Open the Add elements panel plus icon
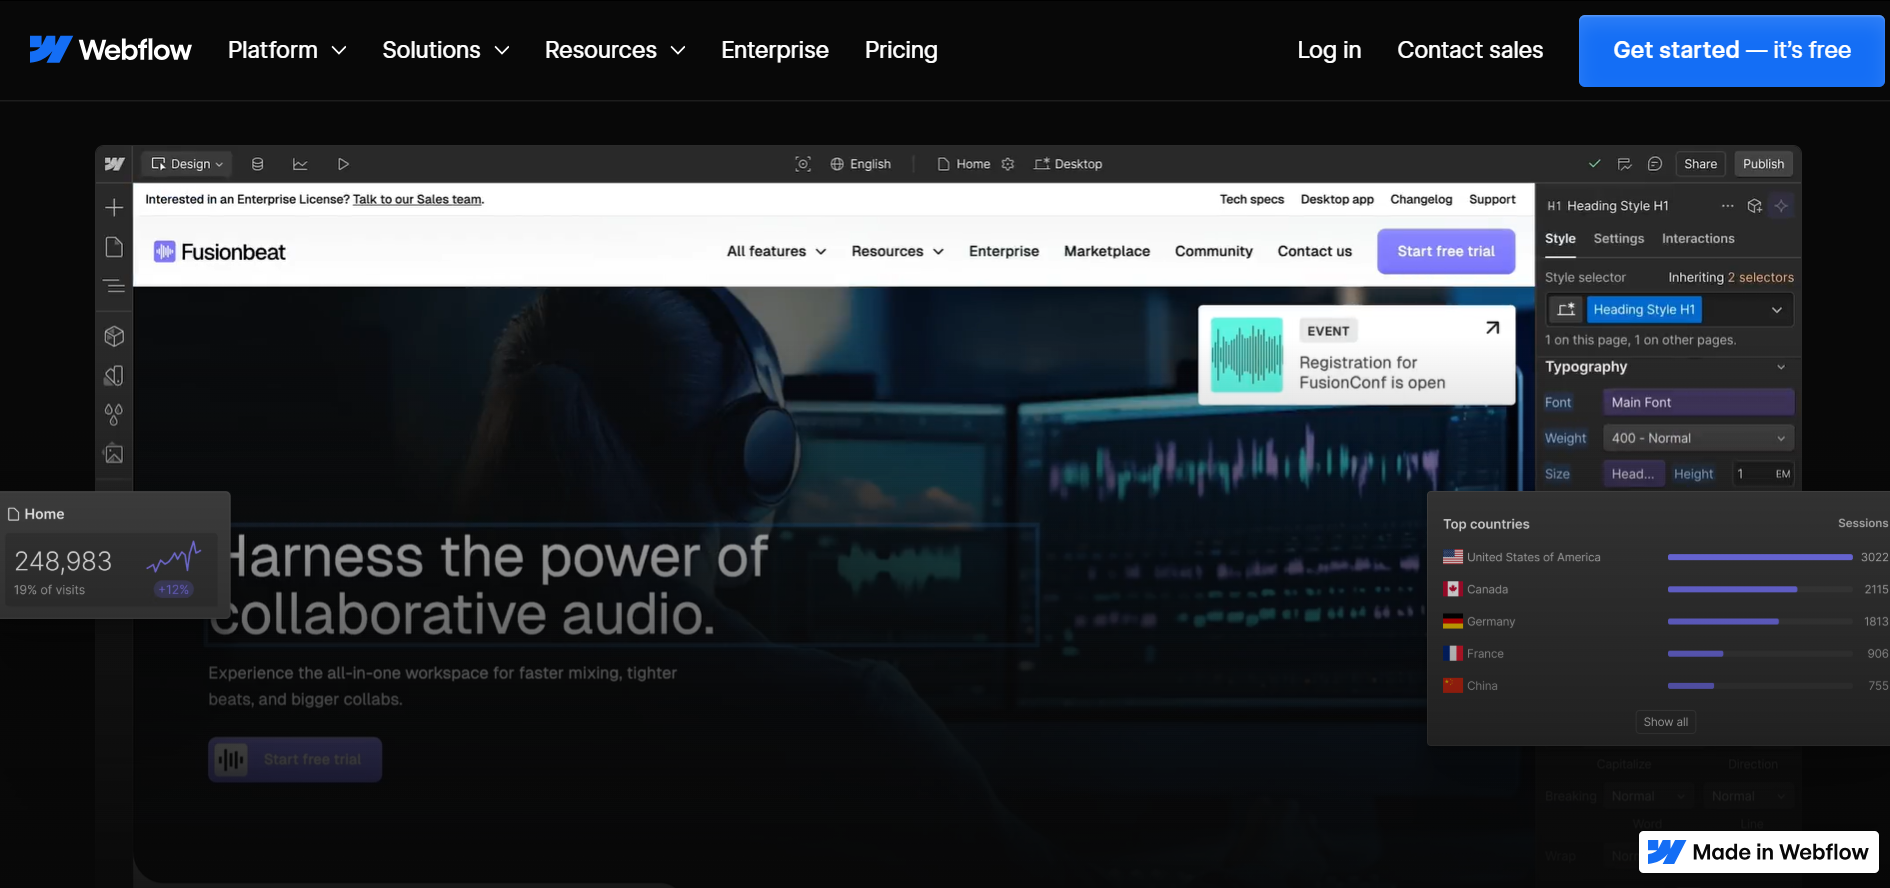This screenshot has width=1890, height=888. [x=114, y=207]
